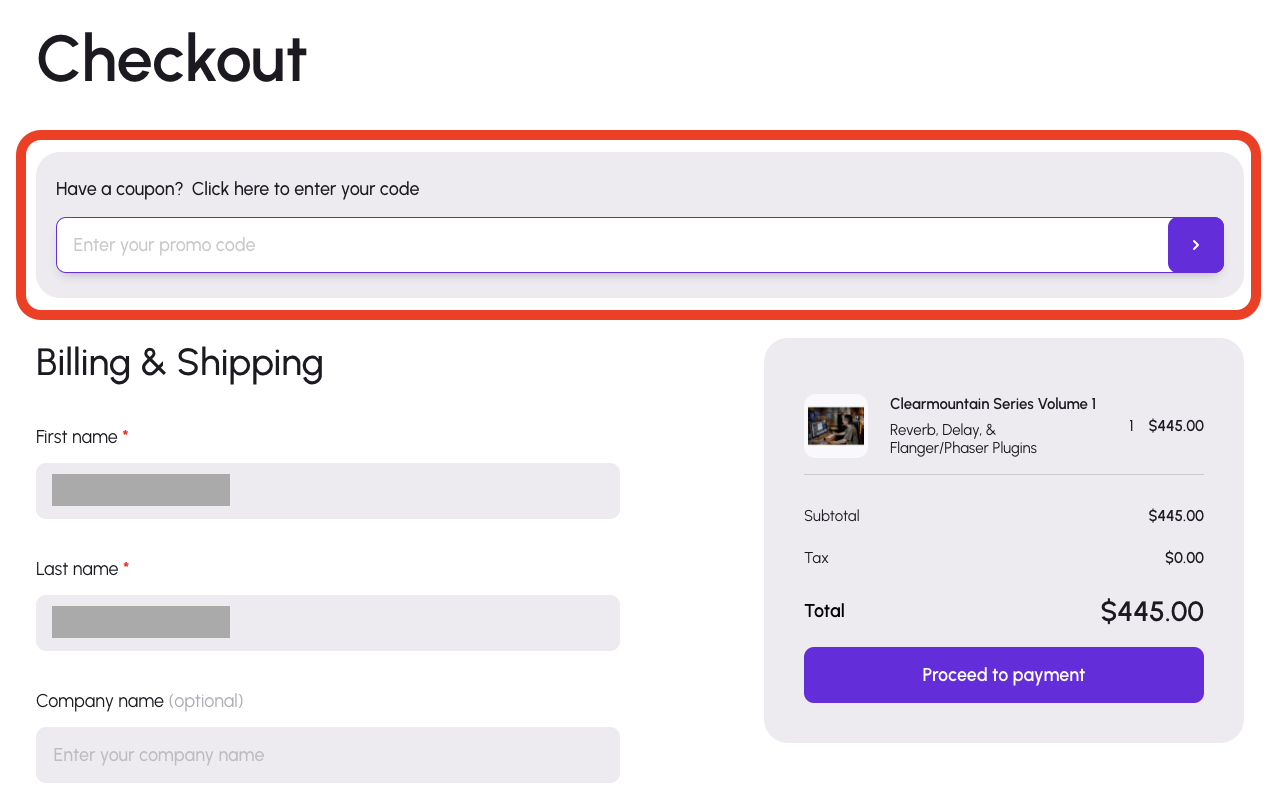Click 'Click here to enter your code'
Image resolution: width=1276 pixels, height=812 pixels.
click(305, 189)
